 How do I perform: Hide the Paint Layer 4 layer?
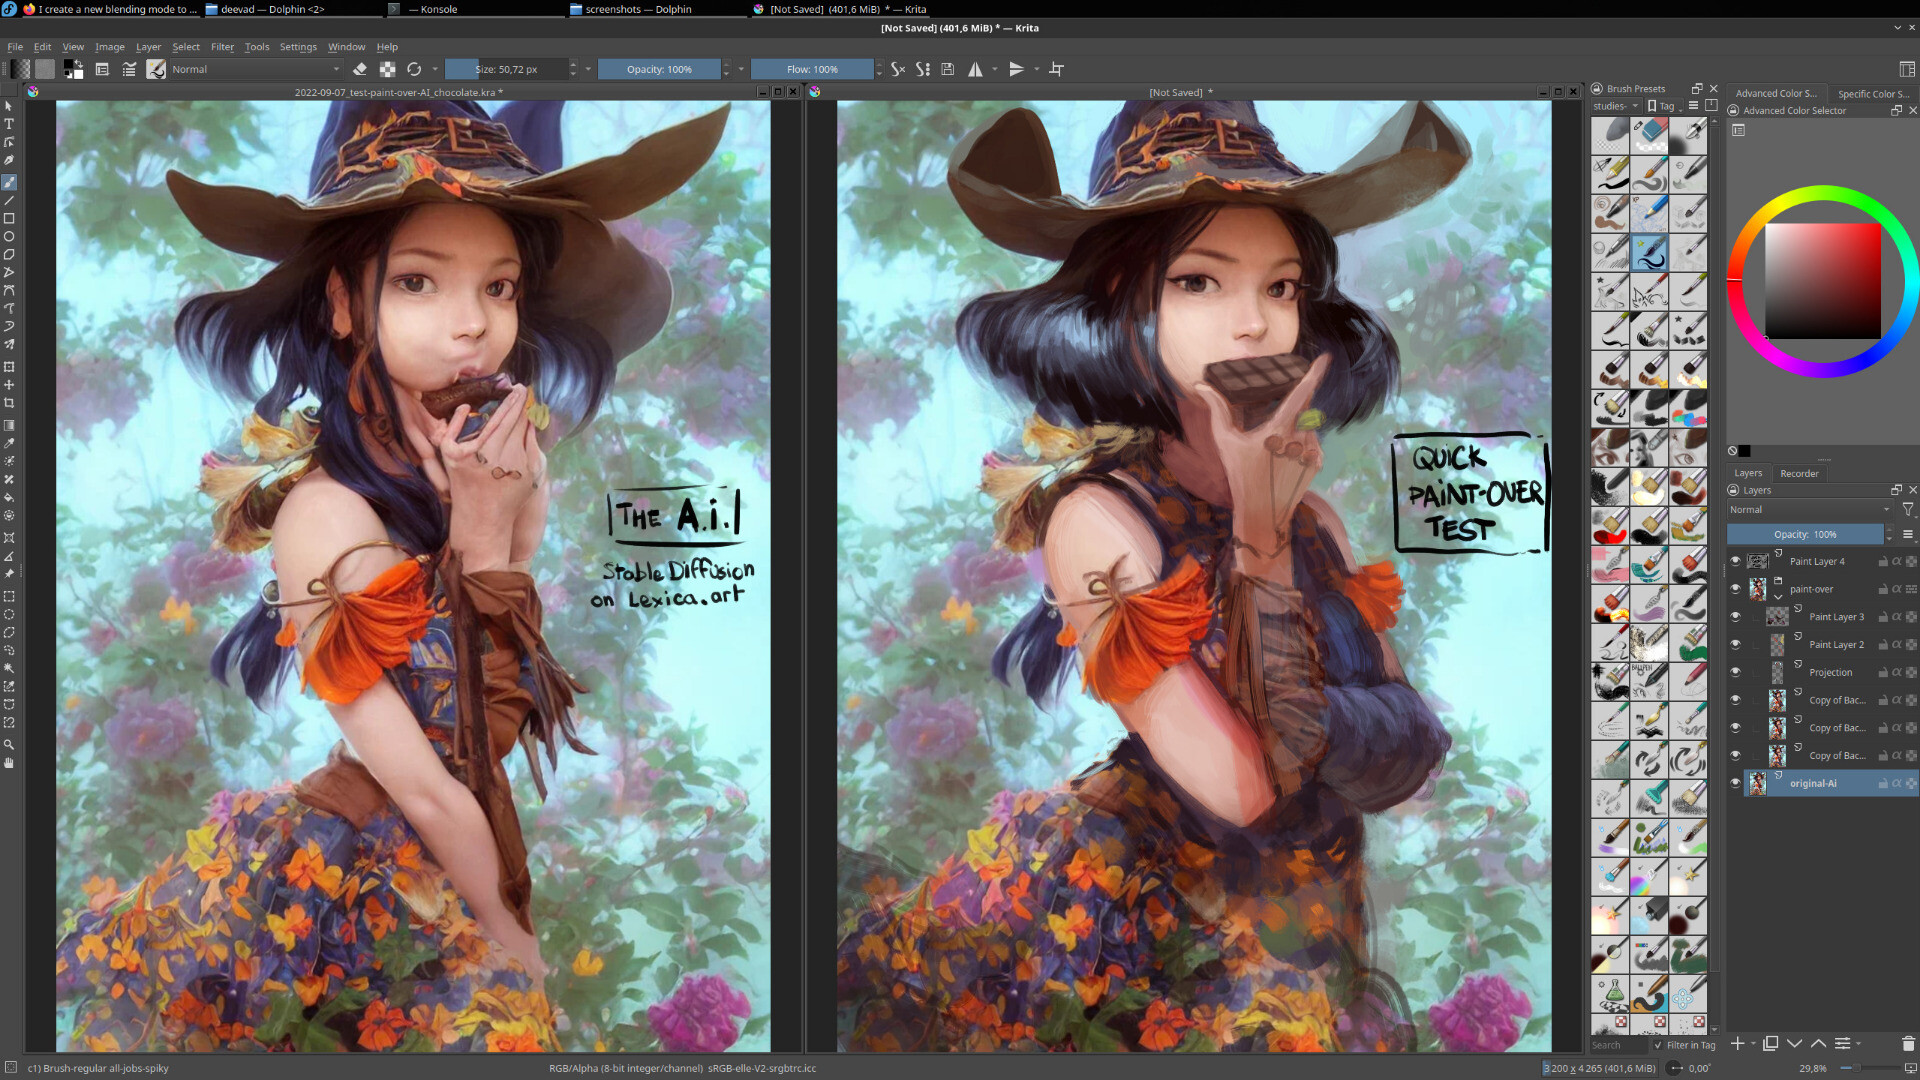click(x=1736, y=561)
